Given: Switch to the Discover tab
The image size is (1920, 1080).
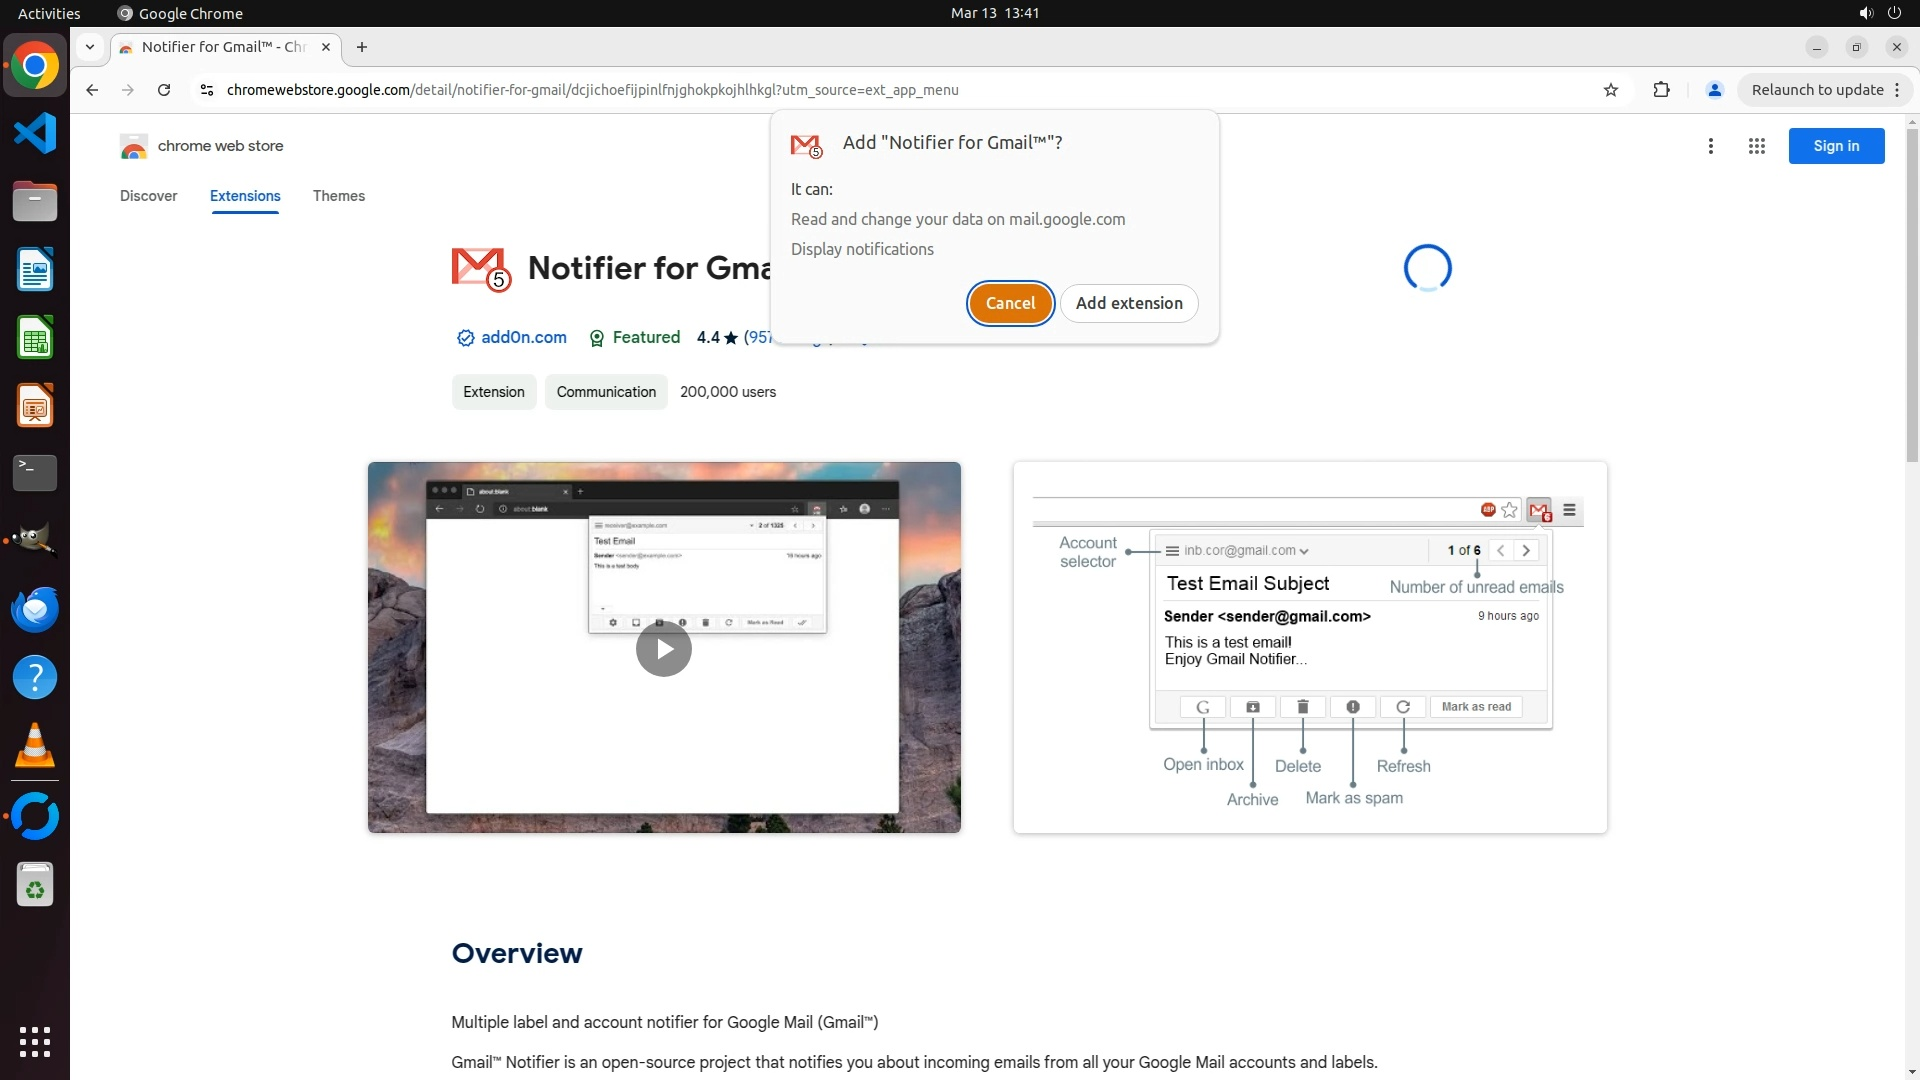Looking at the screenshot, I should click(148, 196).
